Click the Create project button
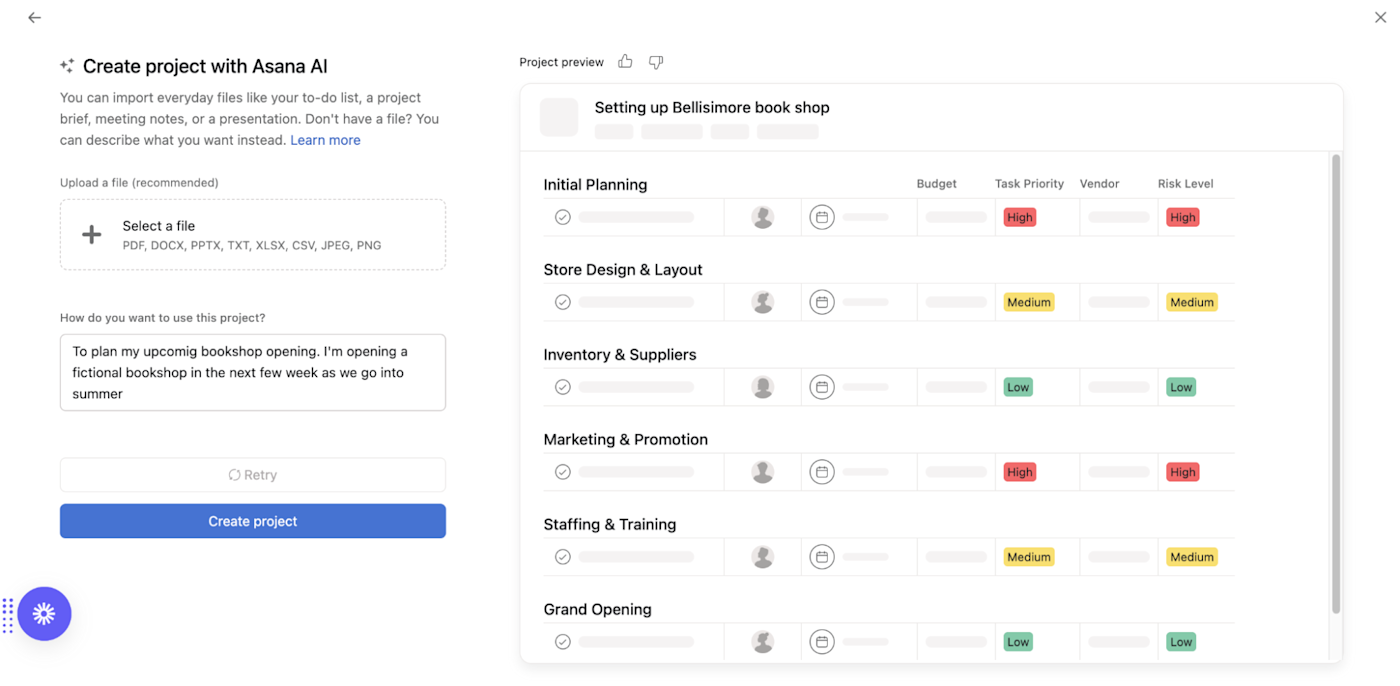The height and width of the screenshot is (686, 1400). click(x=253, y=521)
